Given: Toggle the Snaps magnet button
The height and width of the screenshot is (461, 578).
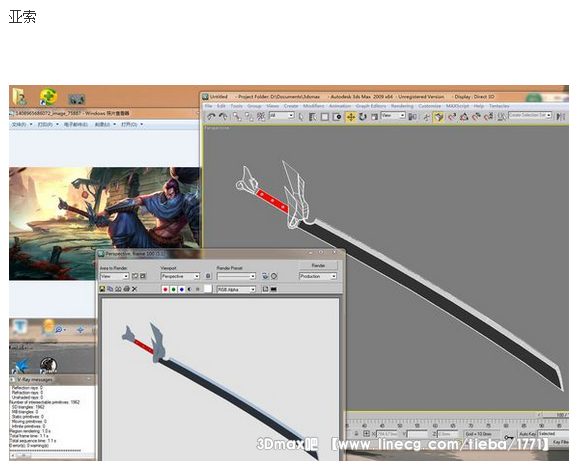Looking at the screenshot, I should click(452, 117).
